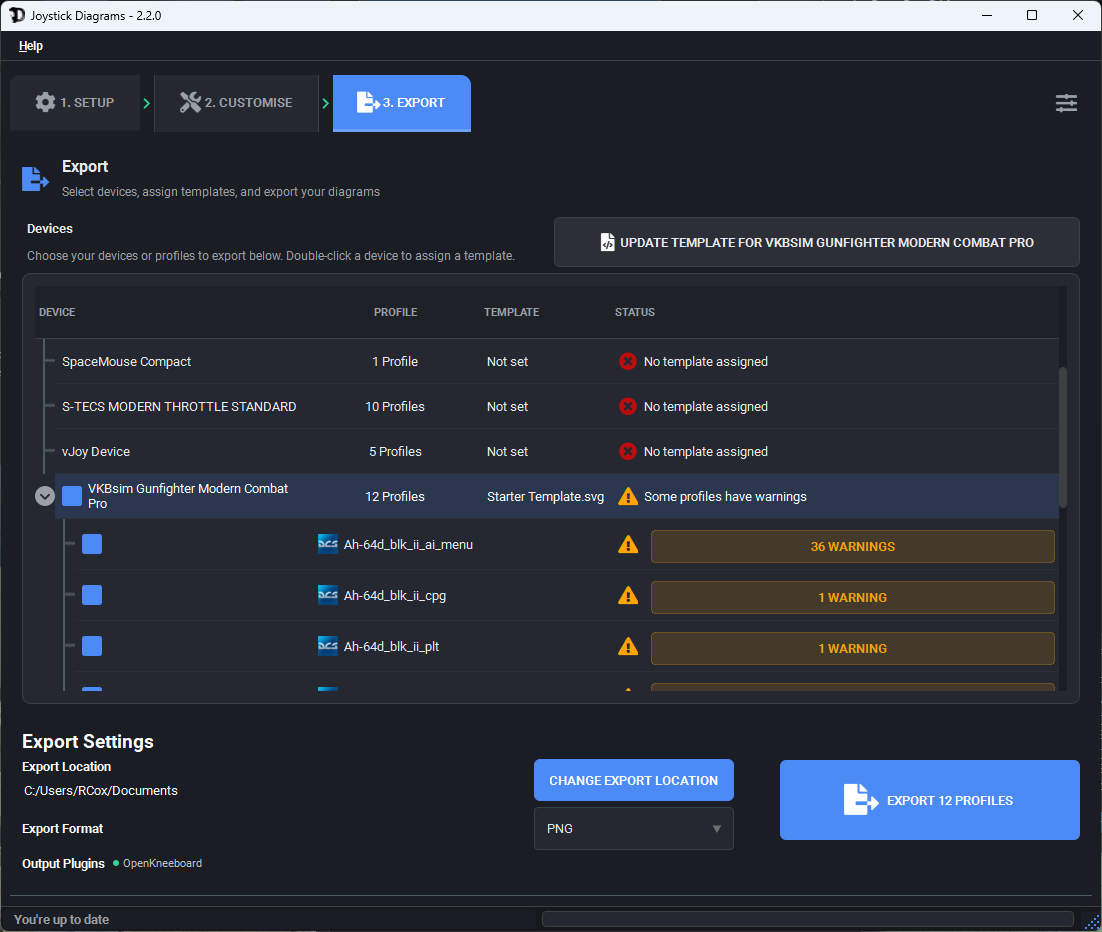Open the PNG export format dropdown

point(633,828)
